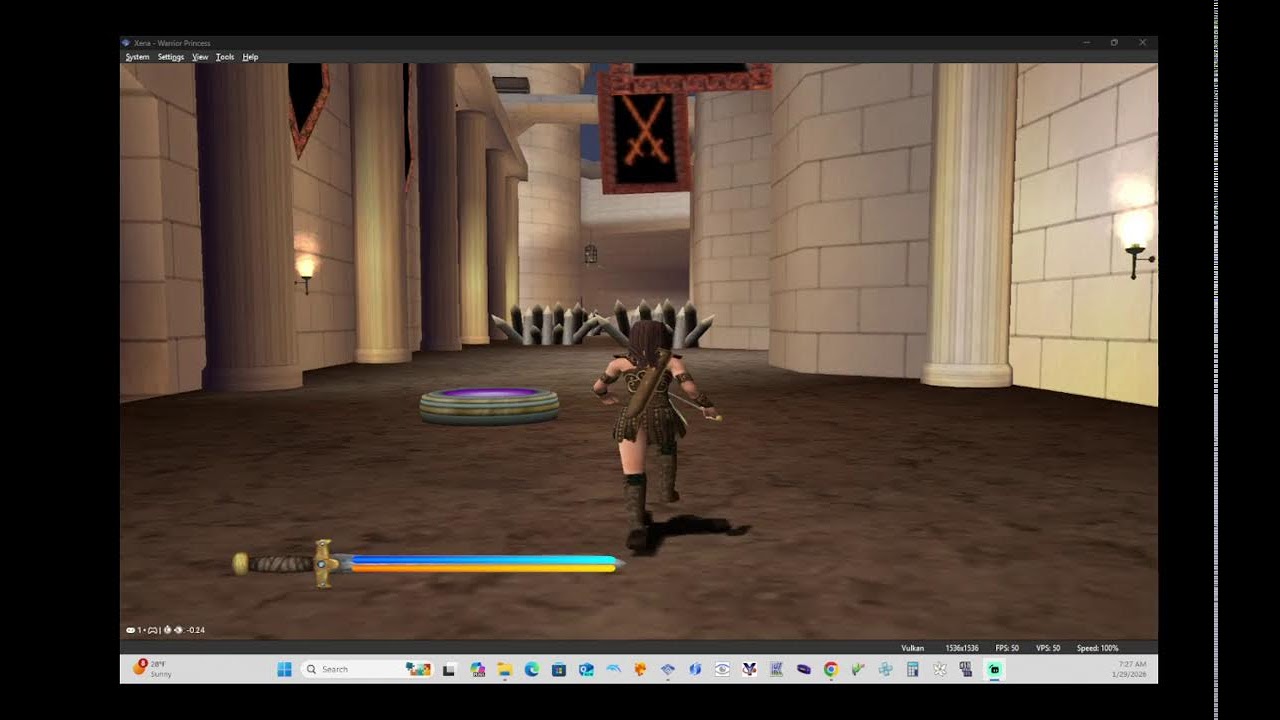The height and width of the screenshot is (720, 1280).
Task: Open the Help menu
Action: coord(250,57)
